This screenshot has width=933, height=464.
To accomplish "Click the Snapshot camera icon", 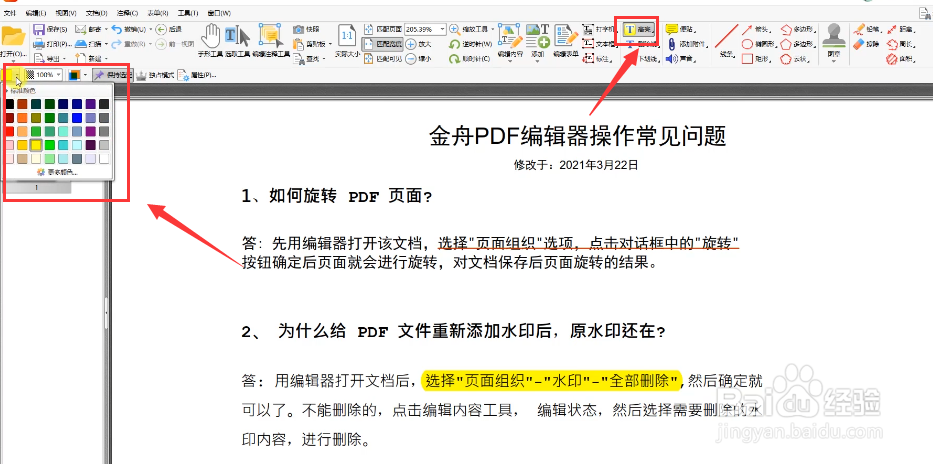I will coord(299,29).
